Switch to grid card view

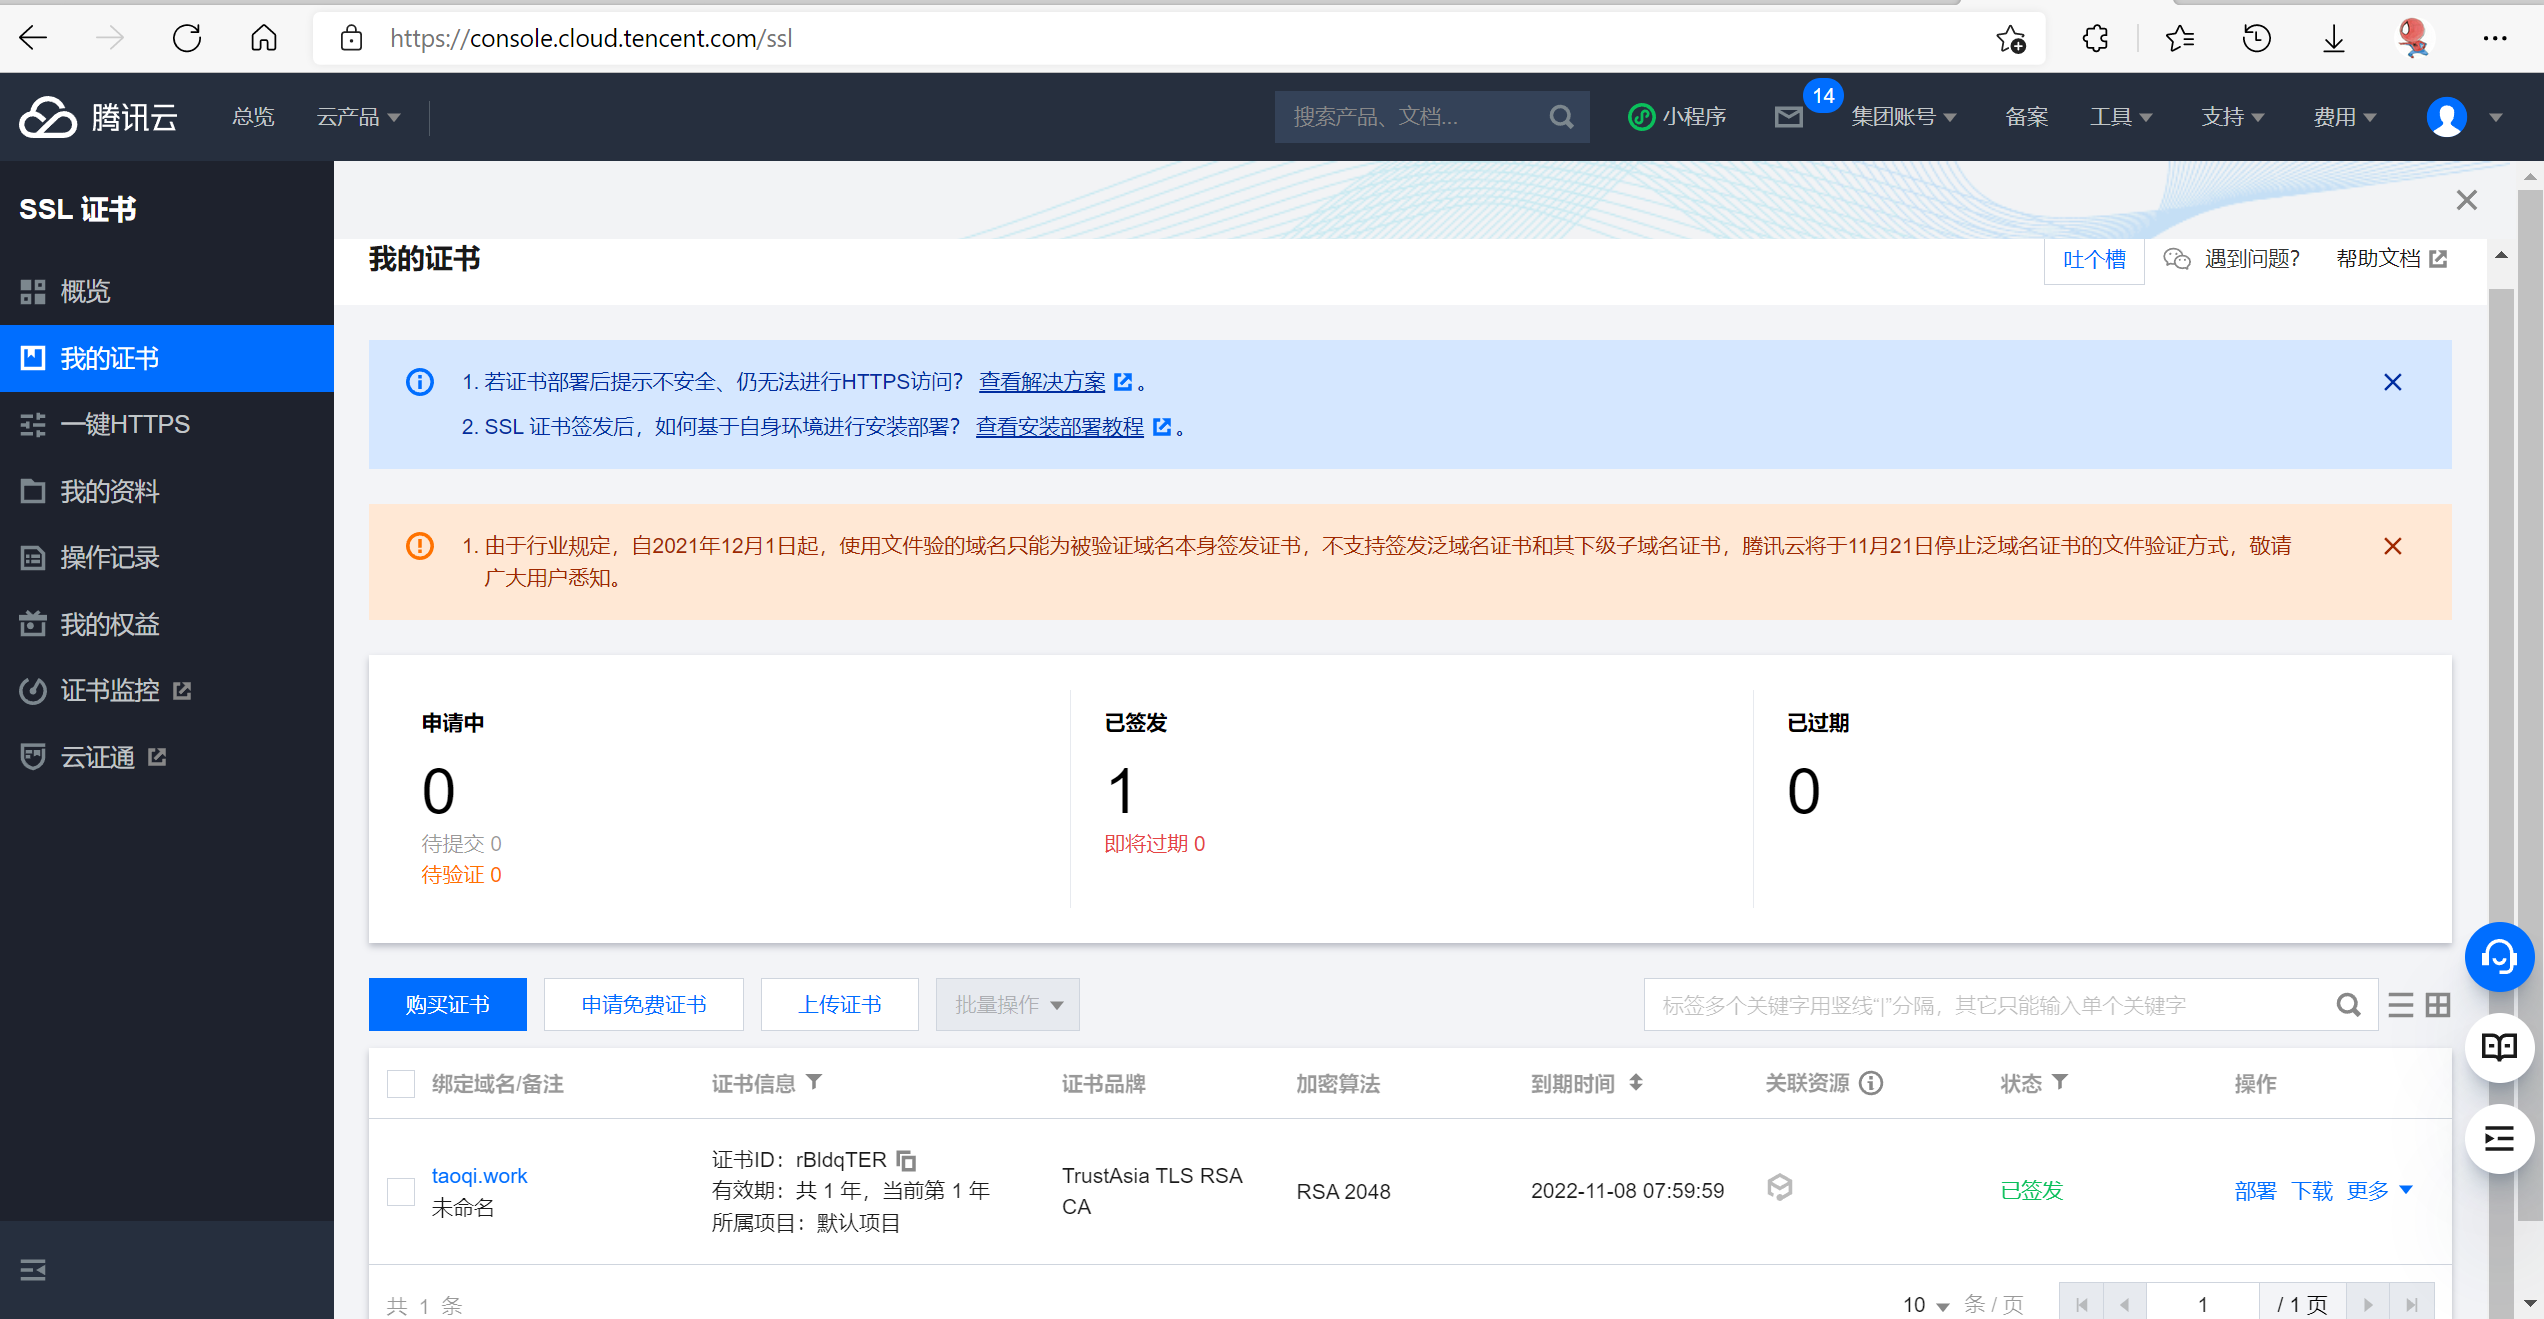click(x=2438, y=1005)
